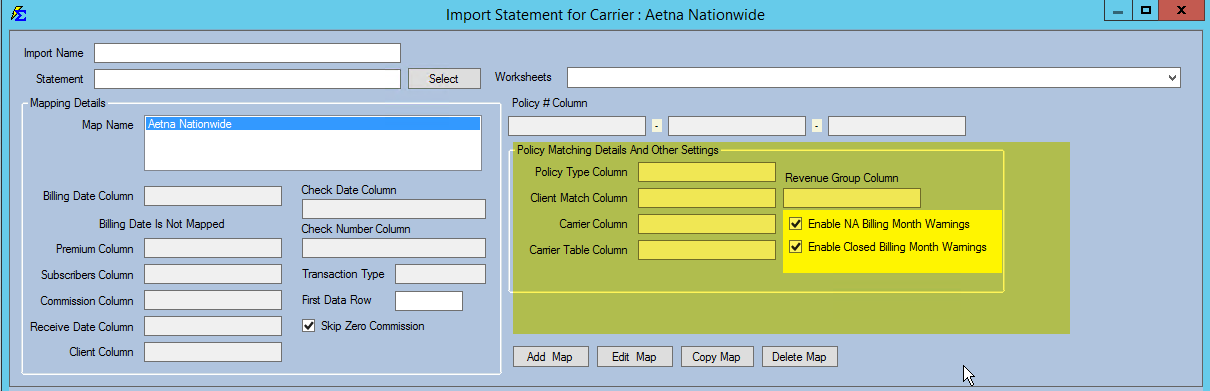Click the Carrier Column field
The height and width of the screenshot is (391, 1210).
tap(707, 224)
